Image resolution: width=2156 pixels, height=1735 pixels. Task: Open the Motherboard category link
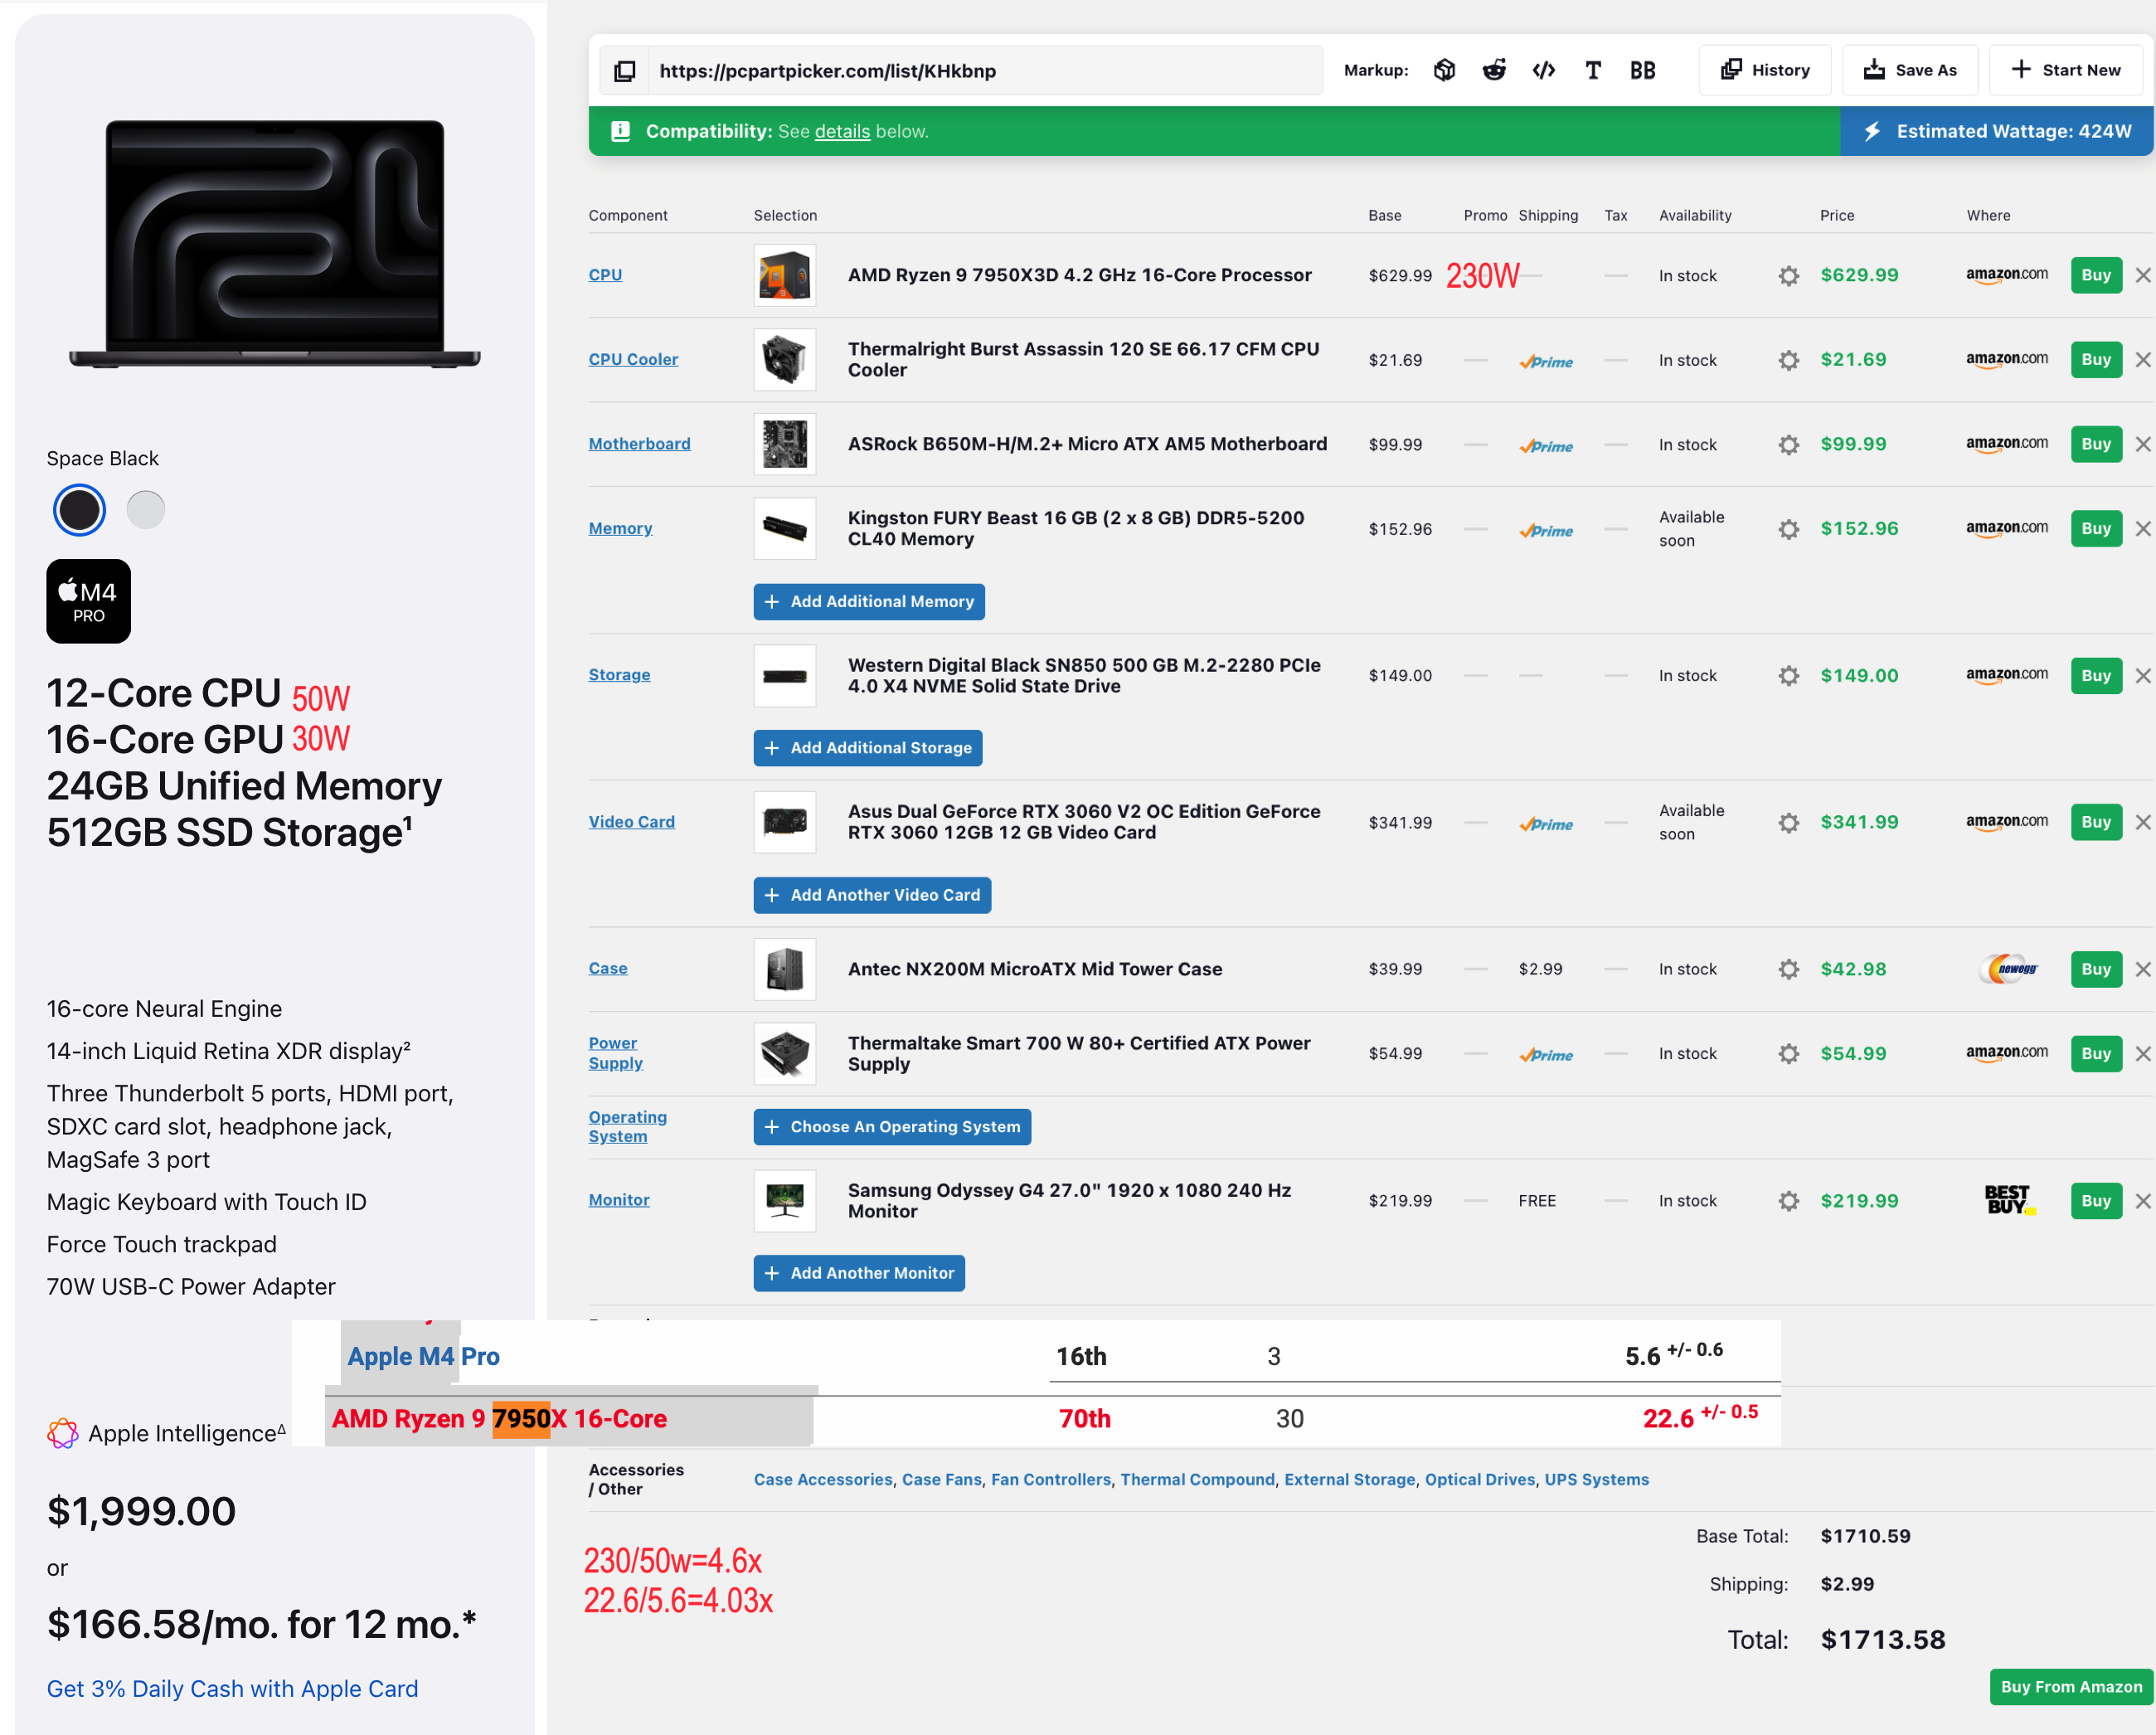click(x=639, y=444)
